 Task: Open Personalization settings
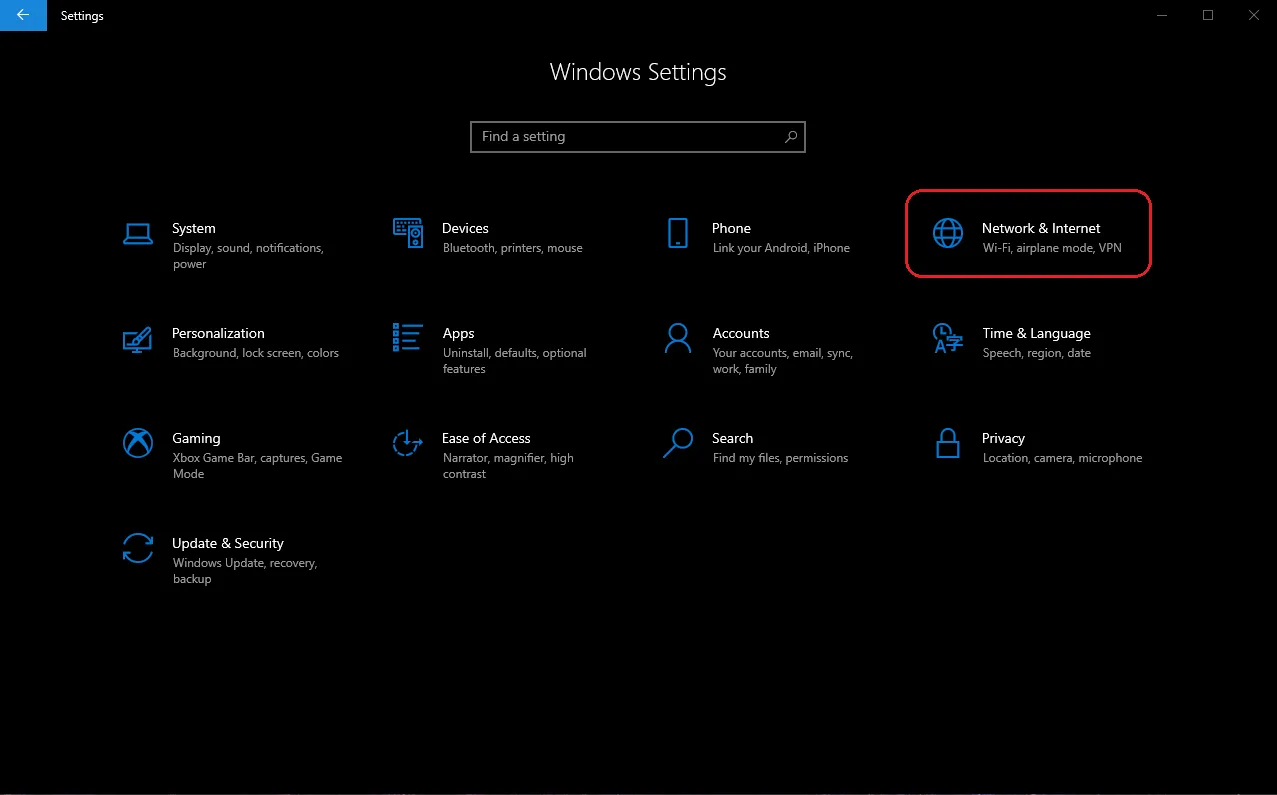point(137,340)
